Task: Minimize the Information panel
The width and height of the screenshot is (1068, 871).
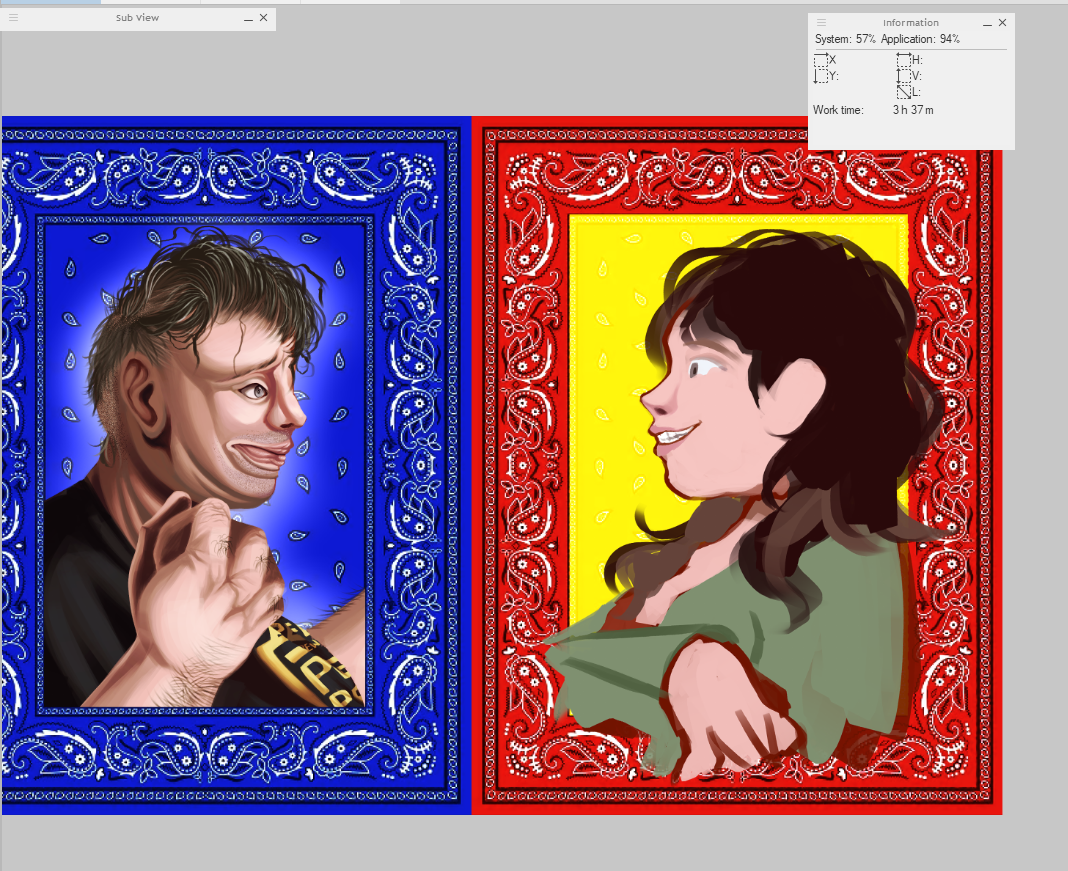Action: point(988,23)
